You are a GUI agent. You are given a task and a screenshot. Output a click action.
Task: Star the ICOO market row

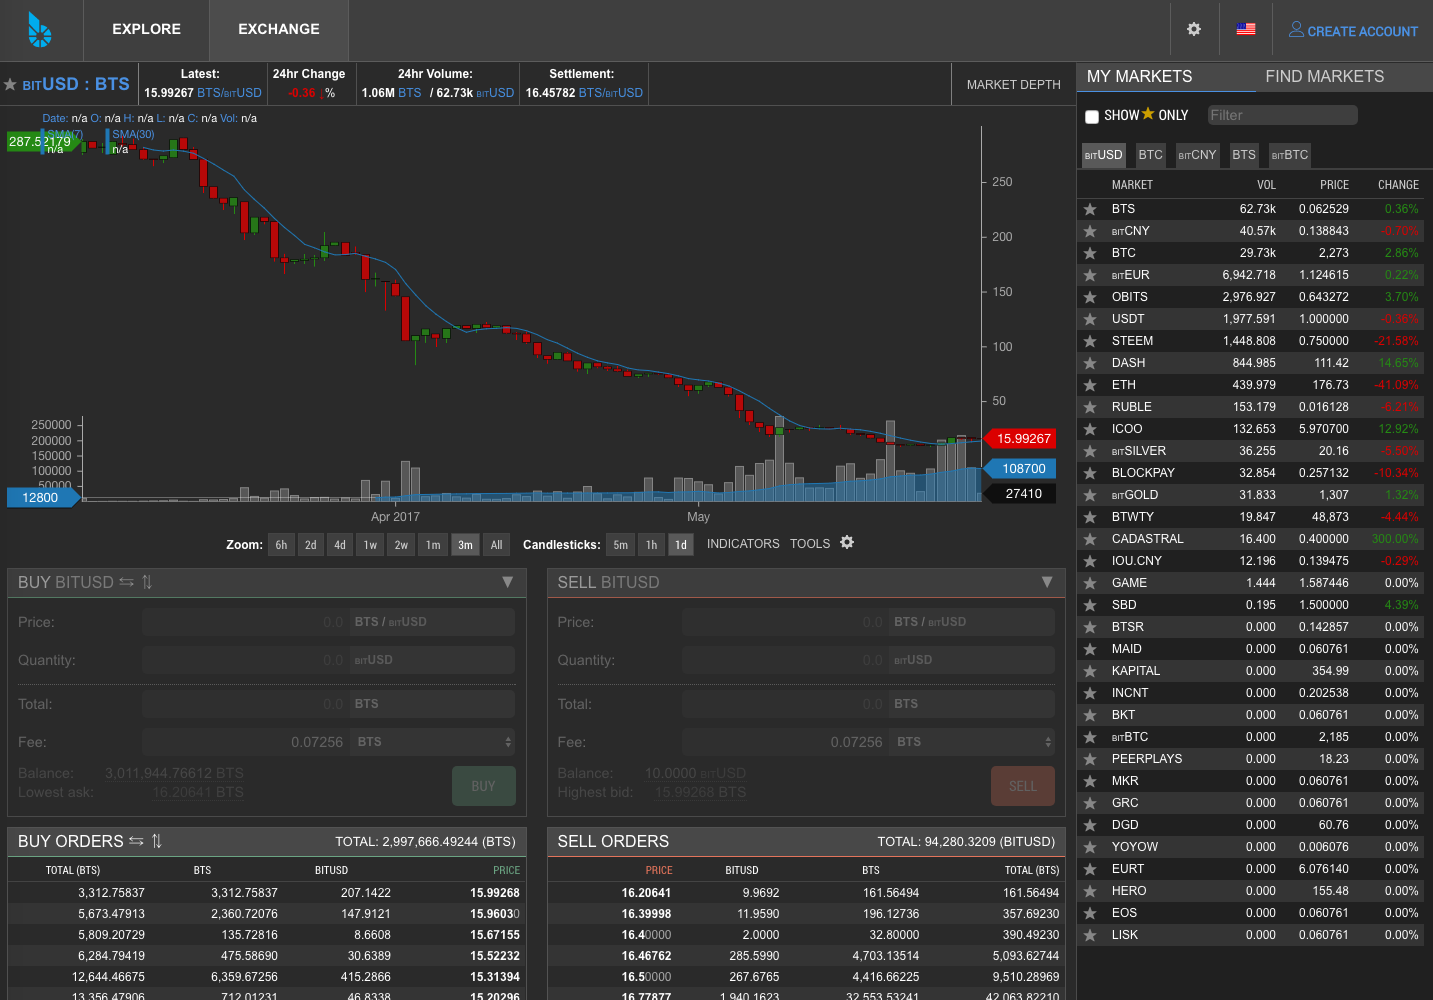pos(1090,429)
